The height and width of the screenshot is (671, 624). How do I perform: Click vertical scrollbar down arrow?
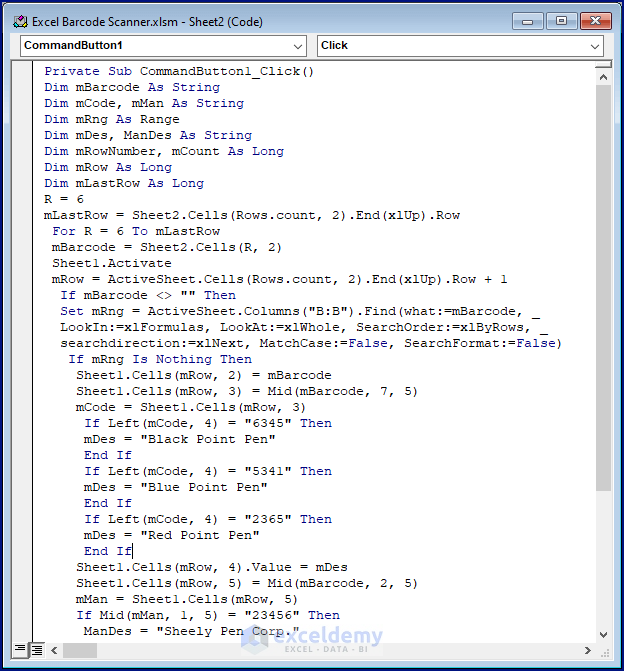click(603, 635)
